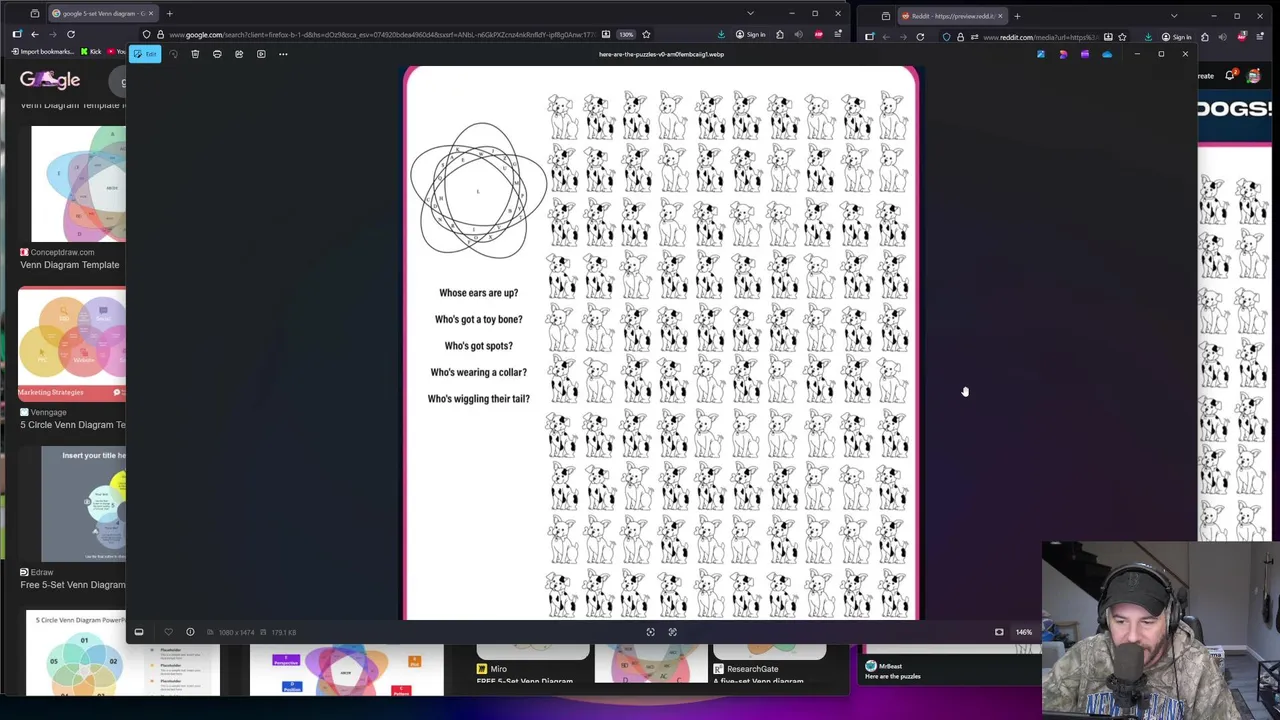Open the Designer icon in Photos title bar
1280x720 pixels.
point(1063,54)
